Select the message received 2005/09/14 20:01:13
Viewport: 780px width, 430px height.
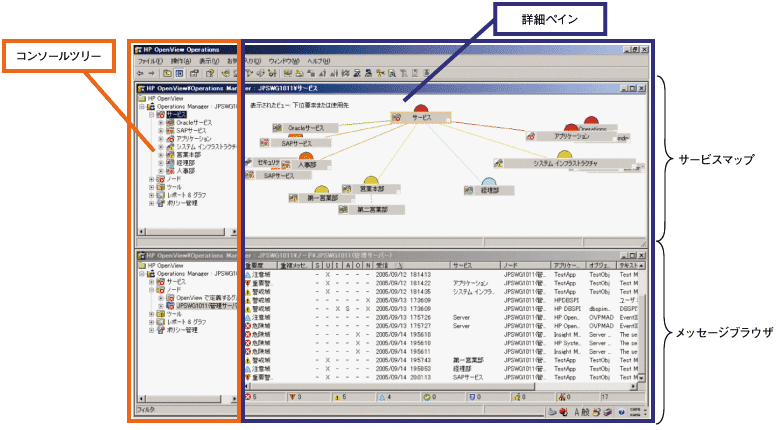[443, 378]
